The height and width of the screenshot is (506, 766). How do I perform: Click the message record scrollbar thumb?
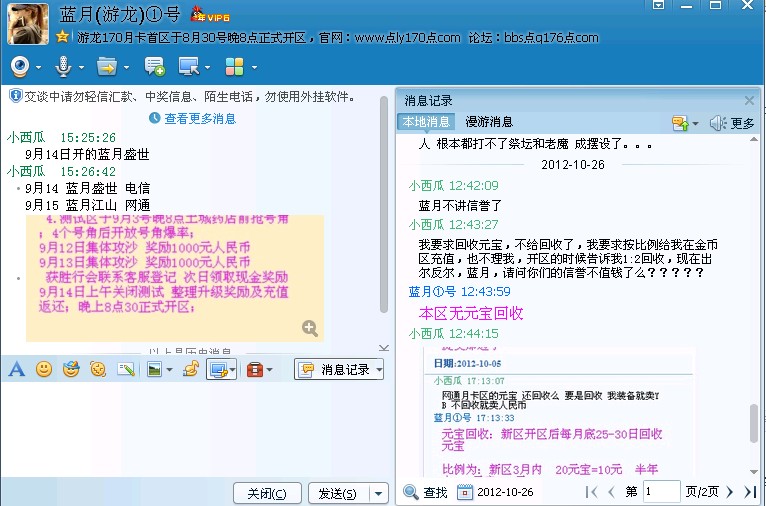(754, 423)
